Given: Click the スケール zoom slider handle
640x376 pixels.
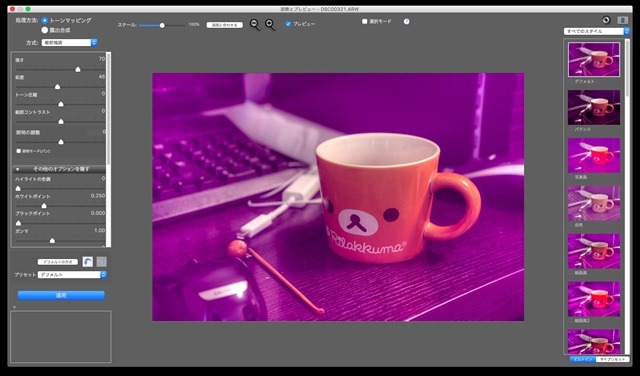Looking at the screenshot, I should (162, 25).
